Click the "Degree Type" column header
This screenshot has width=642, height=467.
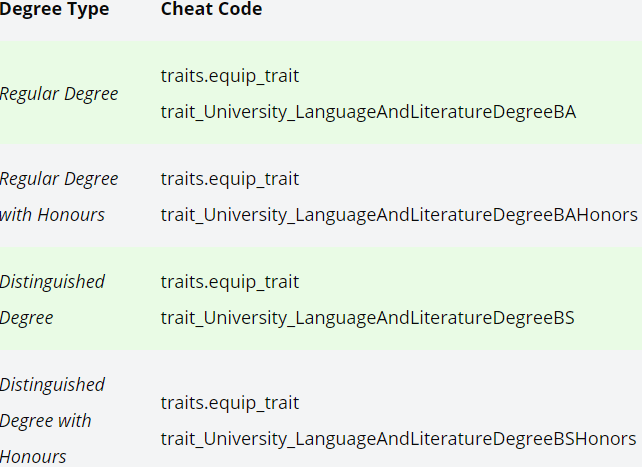[54, 9]
